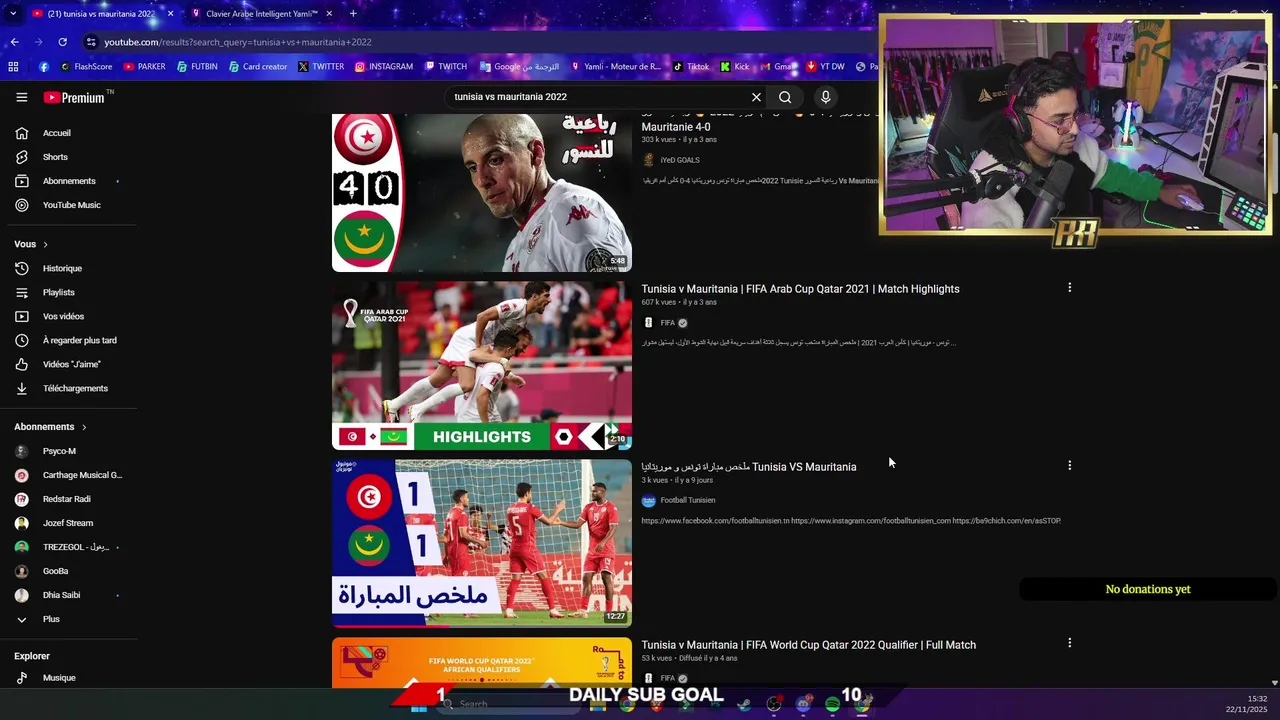Open the Kick bookmark
This screenshot has height=720, width=1280.
pyautogui.click(x=734, y=67)
